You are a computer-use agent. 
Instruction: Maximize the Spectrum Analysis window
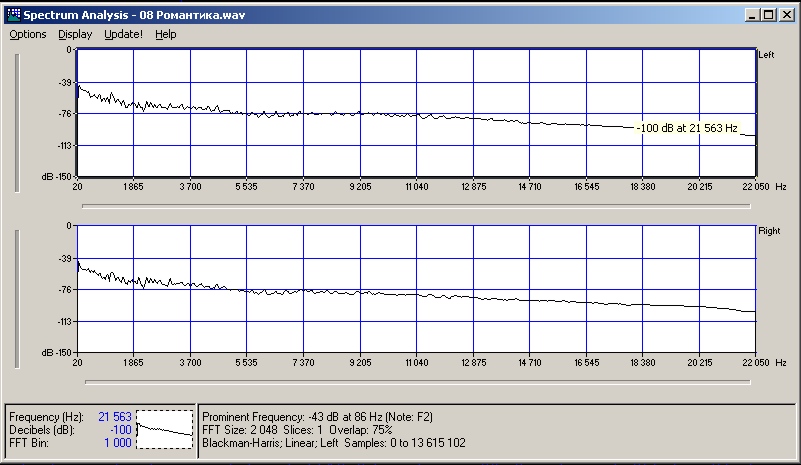point(766,15)
